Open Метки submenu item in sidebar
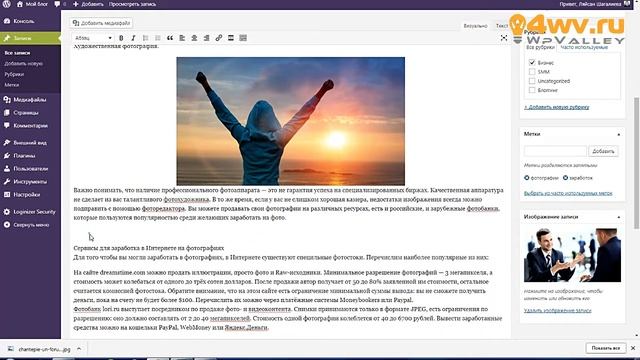Image resolution: width=640 pixels, height=360 pixels. [x=11, y=85]
